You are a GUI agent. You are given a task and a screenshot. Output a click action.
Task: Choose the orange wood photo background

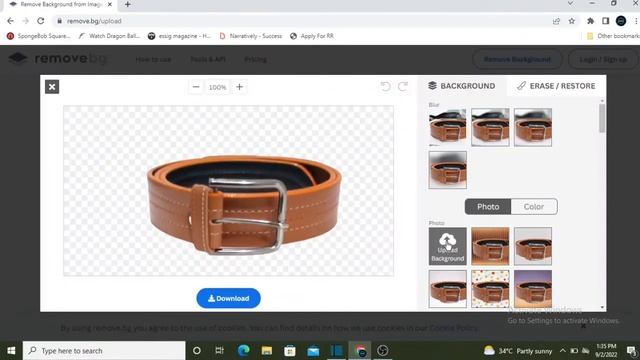[x=490, y=246]
